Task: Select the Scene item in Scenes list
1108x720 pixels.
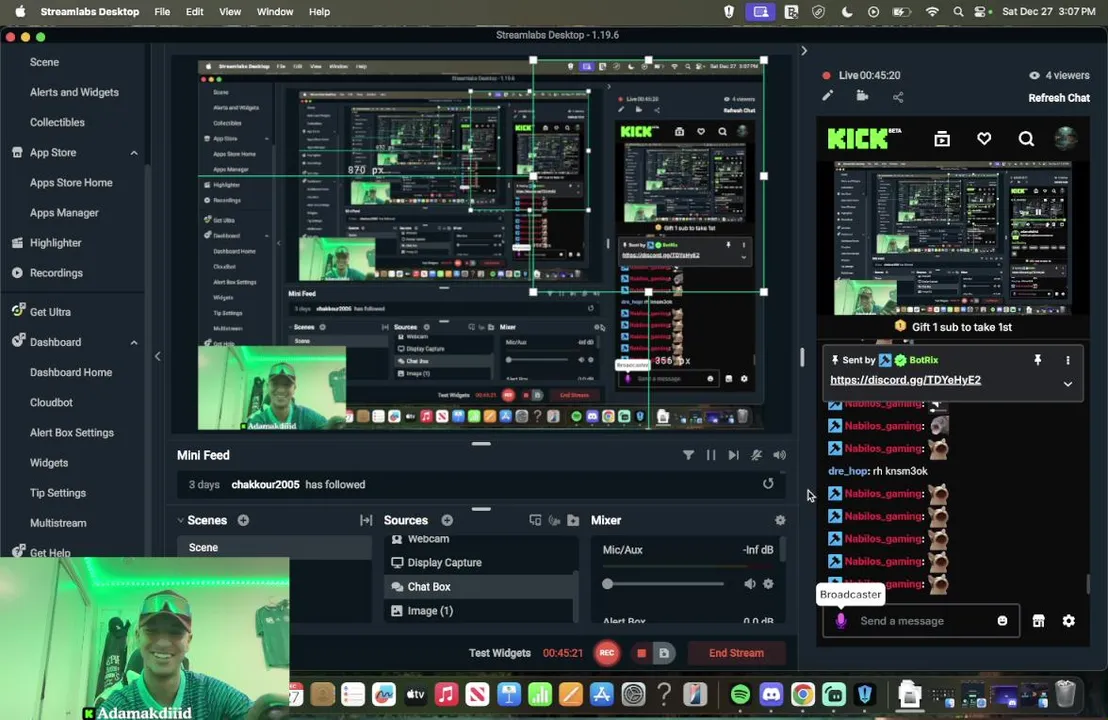Action: [274, 548]
